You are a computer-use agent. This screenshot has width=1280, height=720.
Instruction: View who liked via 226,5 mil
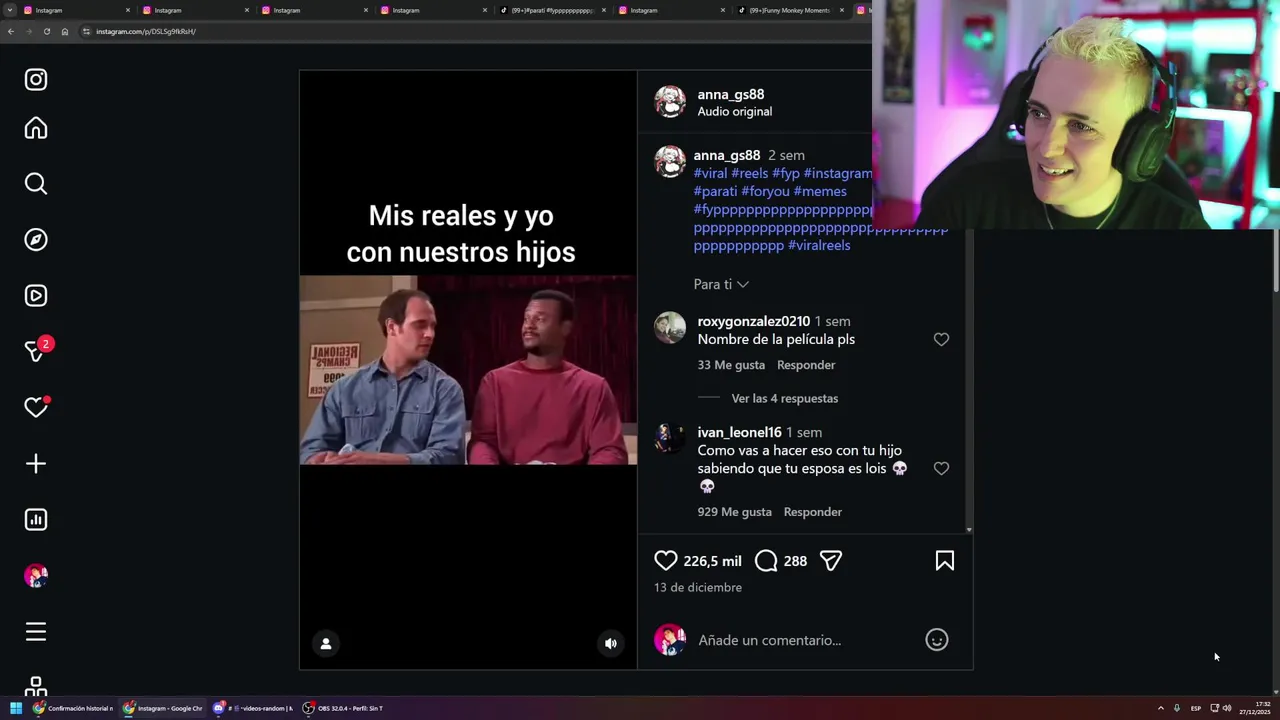pos(713,561)
